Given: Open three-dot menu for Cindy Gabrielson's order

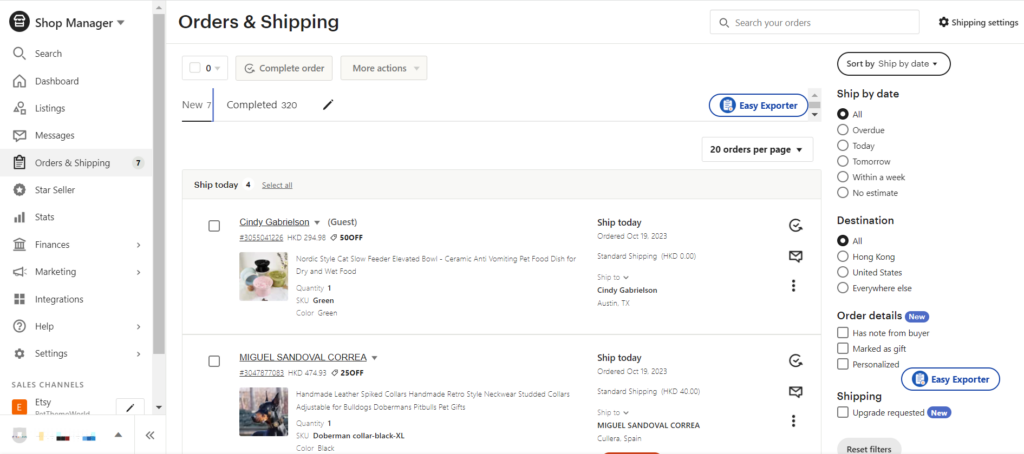Looking at the screenshot, I should coord(795,286).
